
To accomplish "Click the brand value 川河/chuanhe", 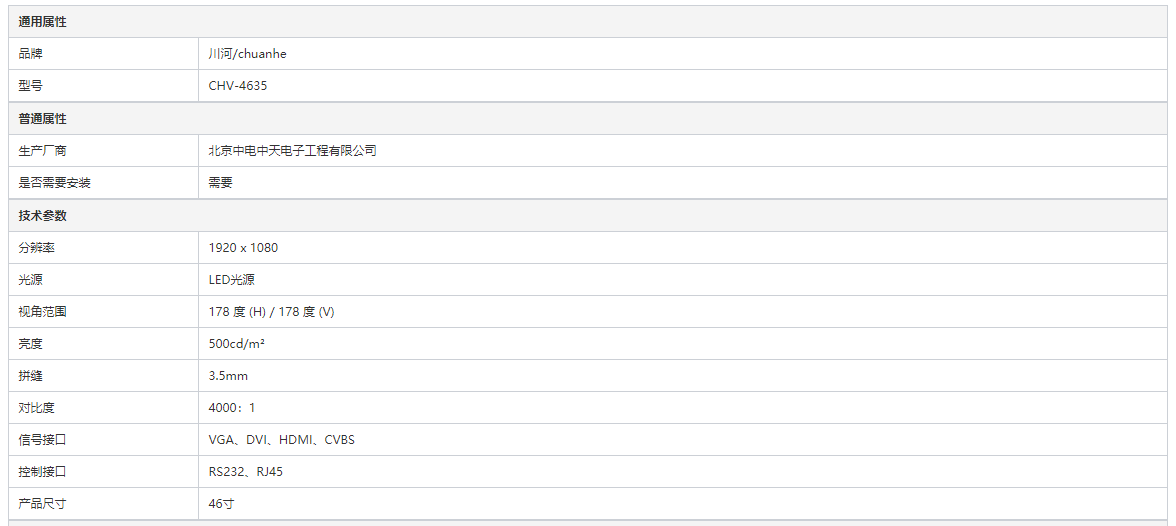I will pyautogui.click(x=248, y=54).
